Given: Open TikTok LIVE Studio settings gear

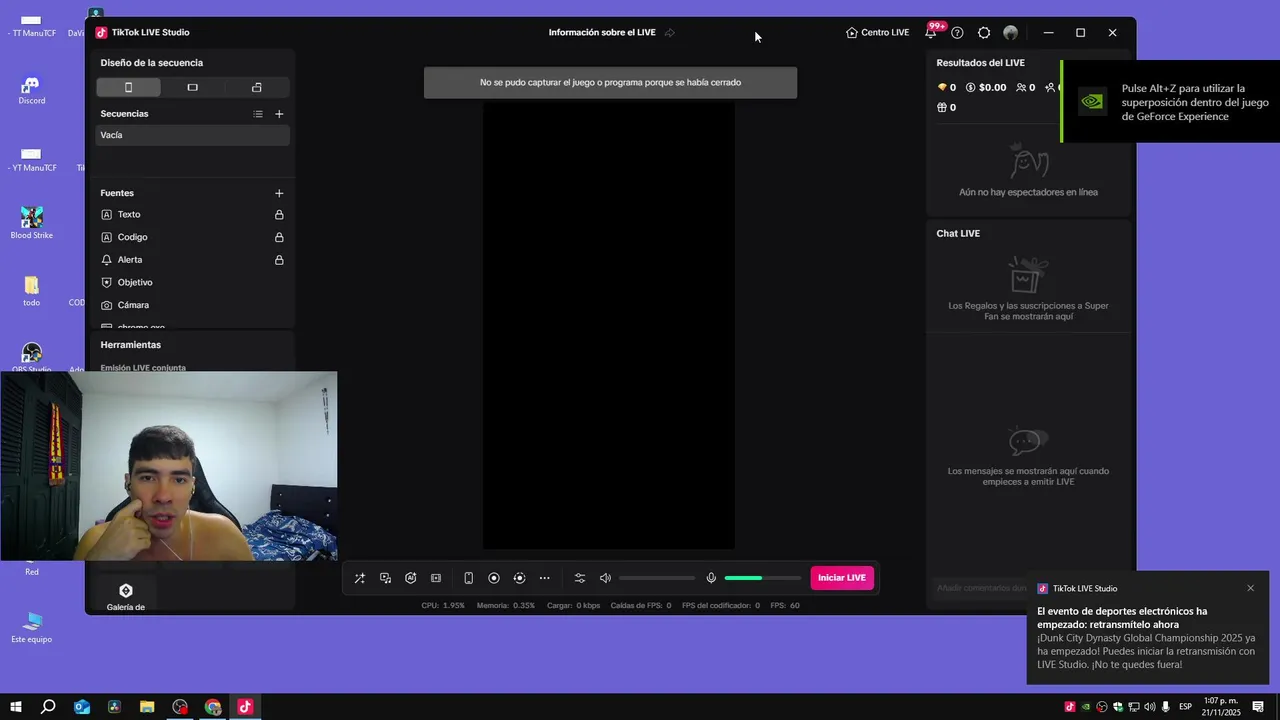Looking at the screenshot, I should coord(984,33).
